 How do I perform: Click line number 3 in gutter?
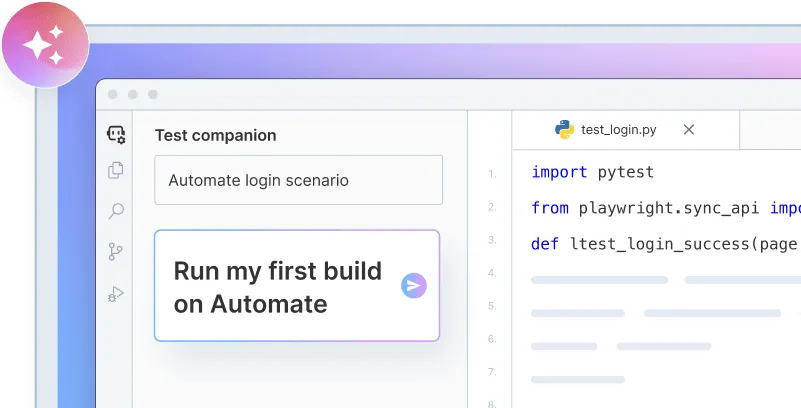(492, 240)
